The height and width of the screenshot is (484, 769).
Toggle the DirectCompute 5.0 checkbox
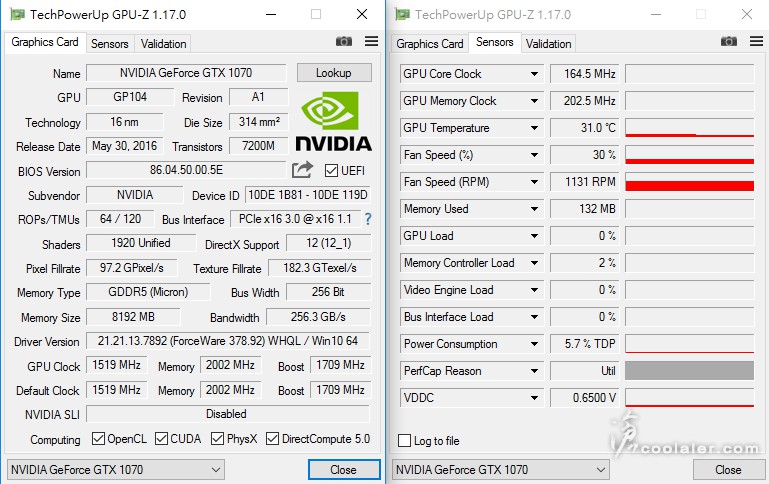pyautogui.click(x=272, y=438)
